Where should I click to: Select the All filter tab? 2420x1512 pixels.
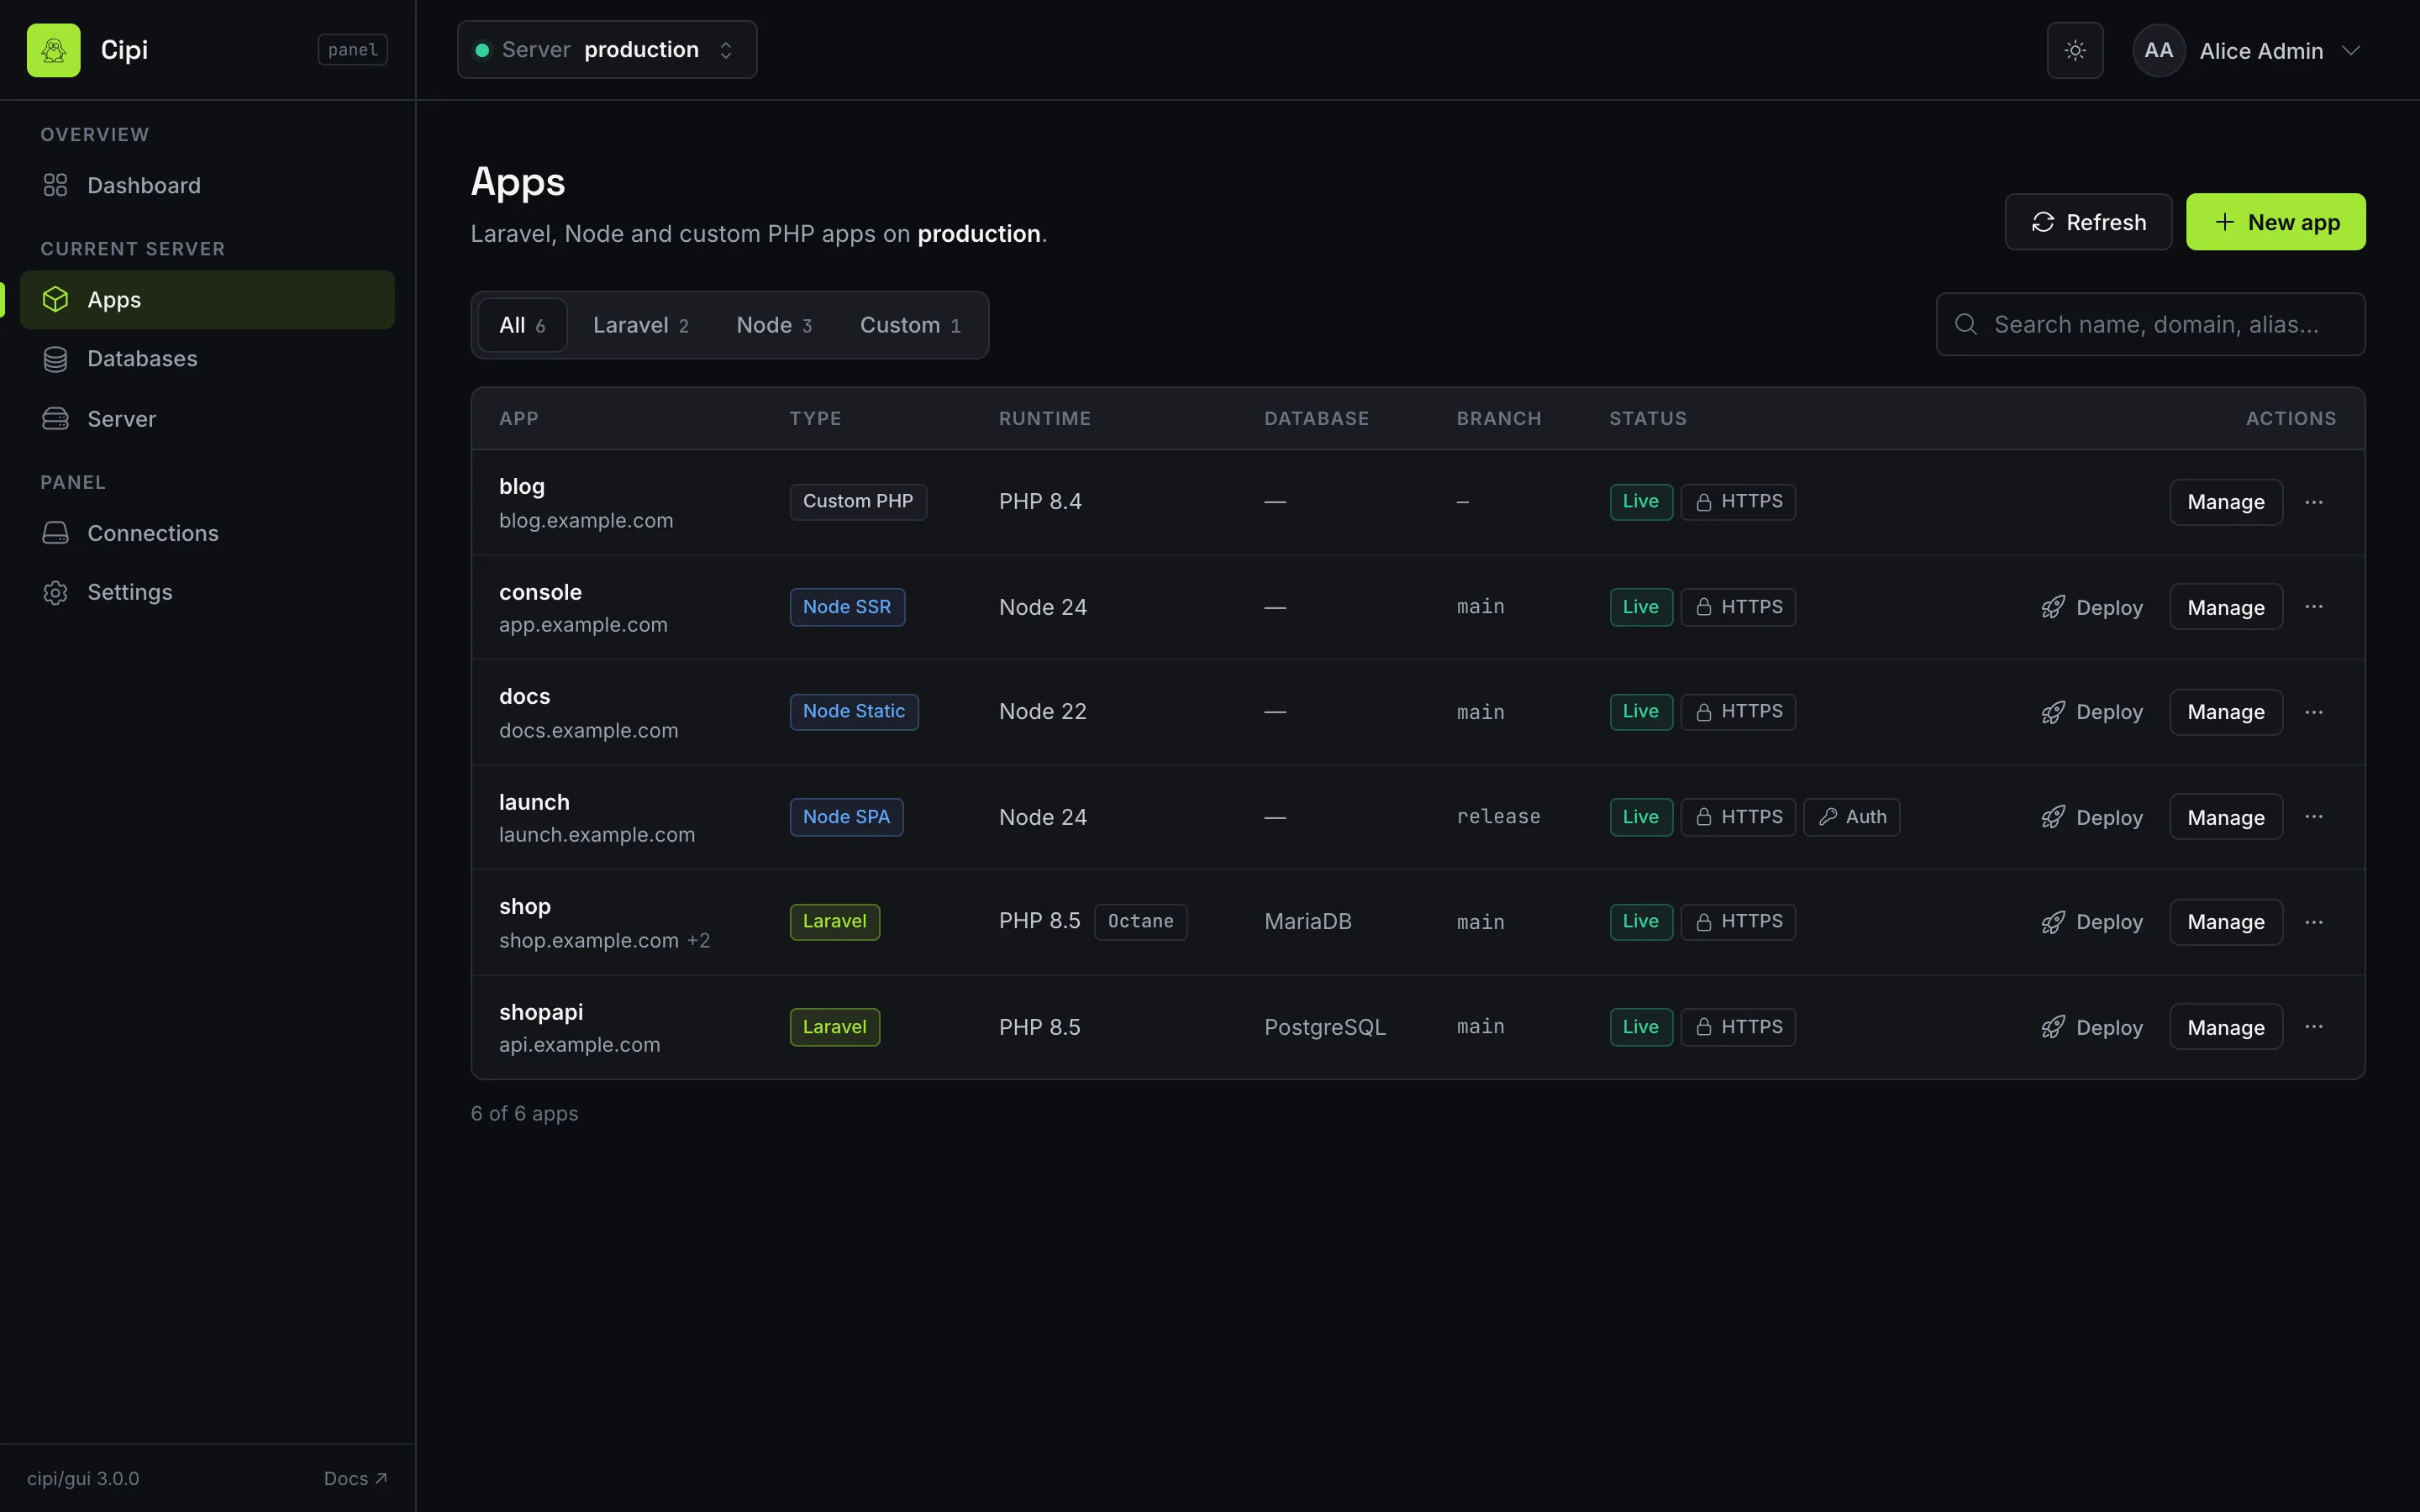[x=522, y=325]
